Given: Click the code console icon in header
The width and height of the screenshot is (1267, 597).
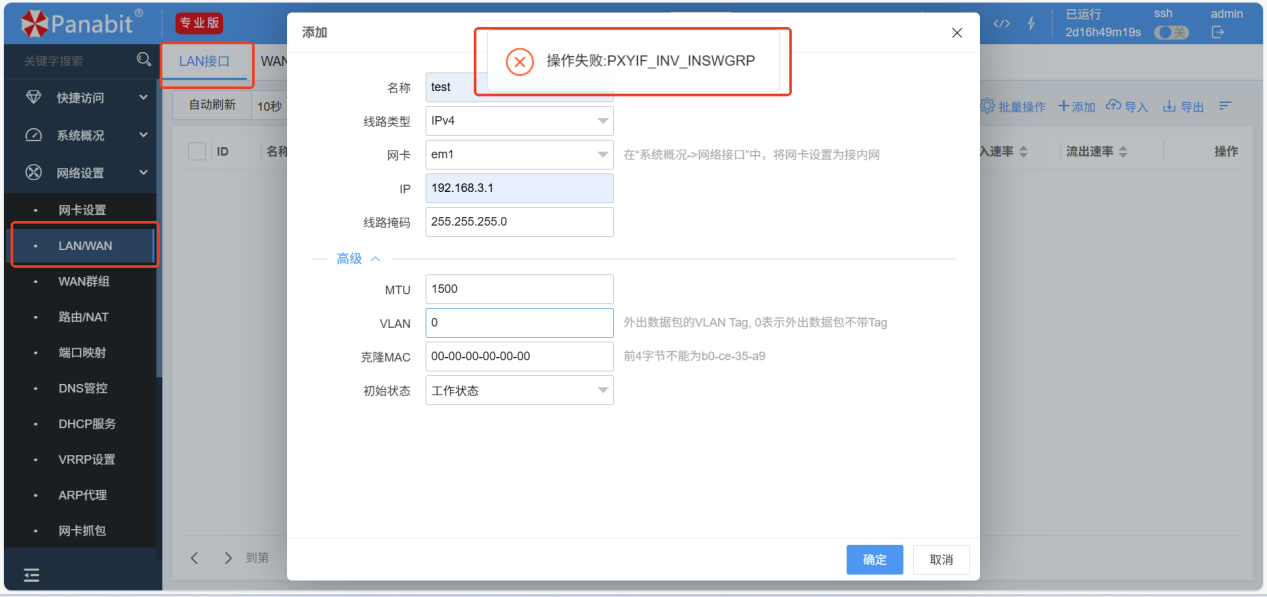Looking at the screenshot, I should tap(1001, 24).
